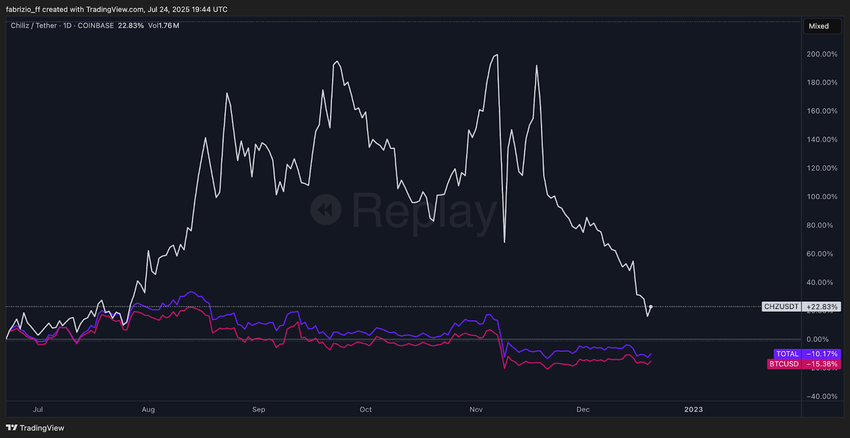Click the Oct label on time axis
Screen dimensions: 850x438
(x=366, y=409)
